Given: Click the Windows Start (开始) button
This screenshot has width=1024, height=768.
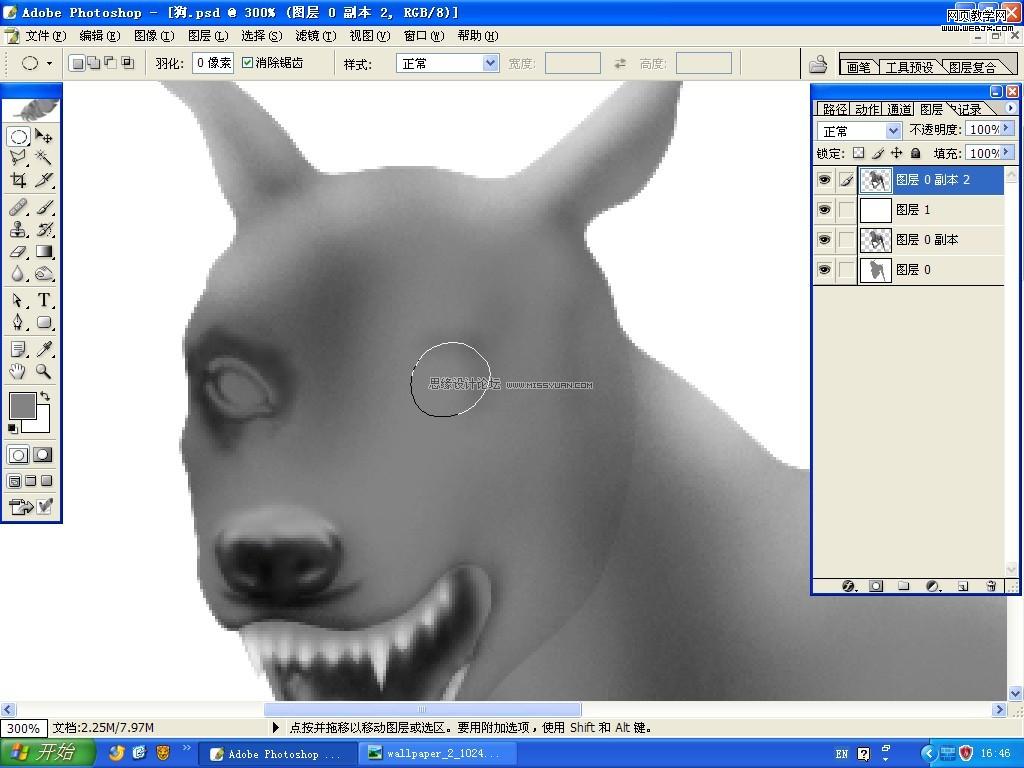Looking at the screenshot, I should point(47,753).
